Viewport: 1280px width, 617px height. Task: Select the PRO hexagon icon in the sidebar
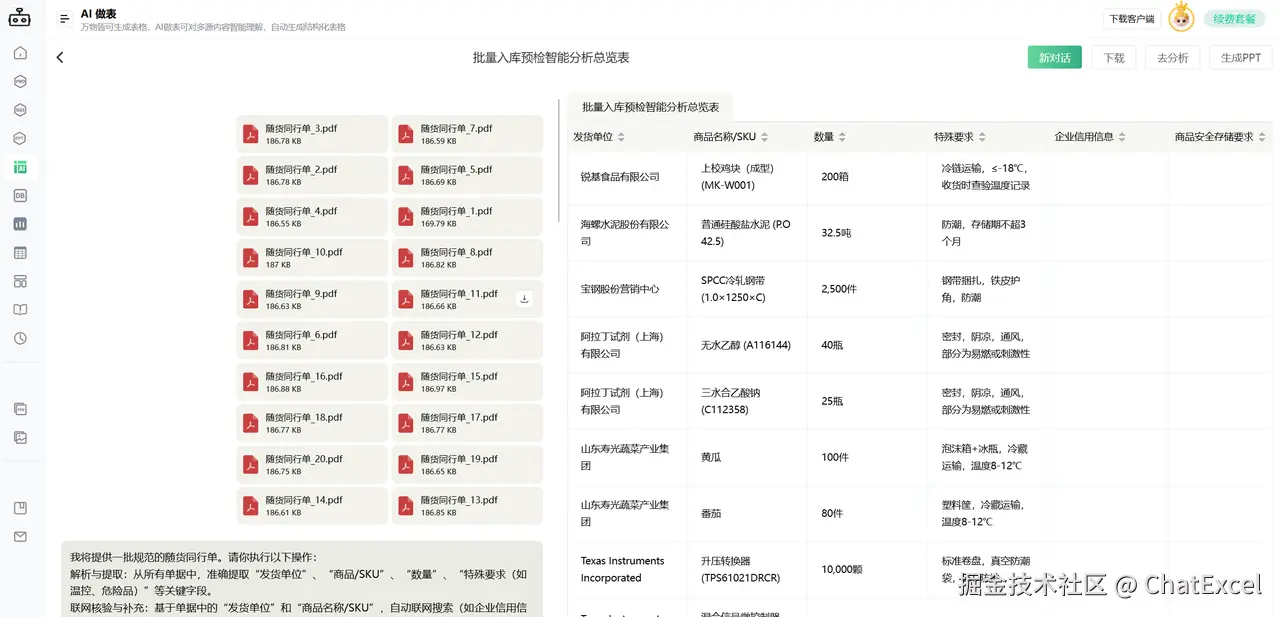tap(20, 81)
